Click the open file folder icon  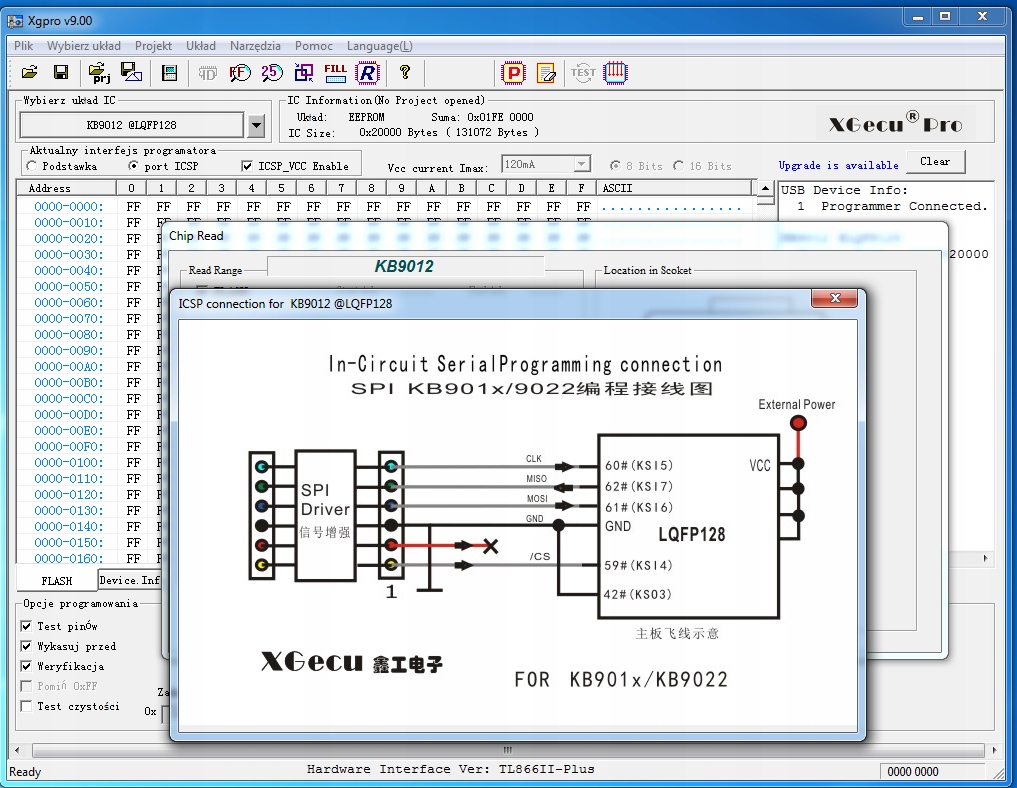click(30, 72)
